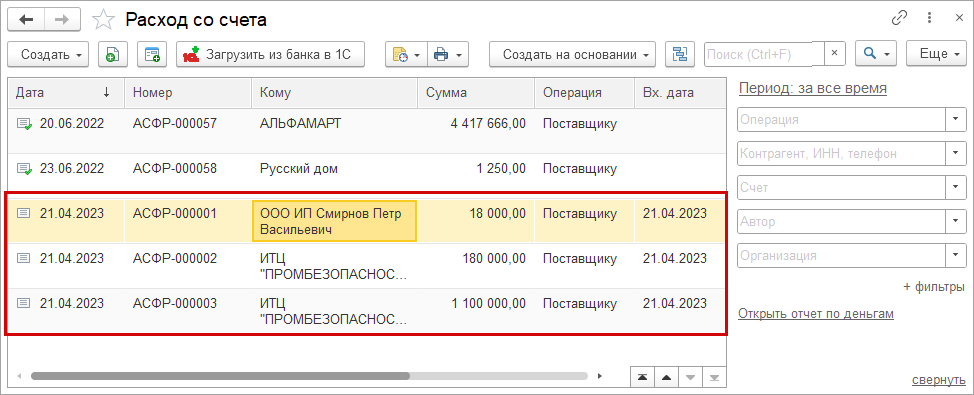Select the posted document icon for 20.06.2022

[24, 124]
